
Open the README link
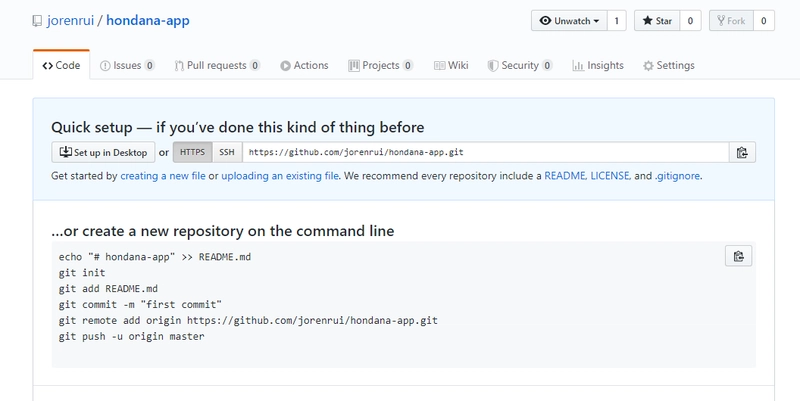point(565,176)
